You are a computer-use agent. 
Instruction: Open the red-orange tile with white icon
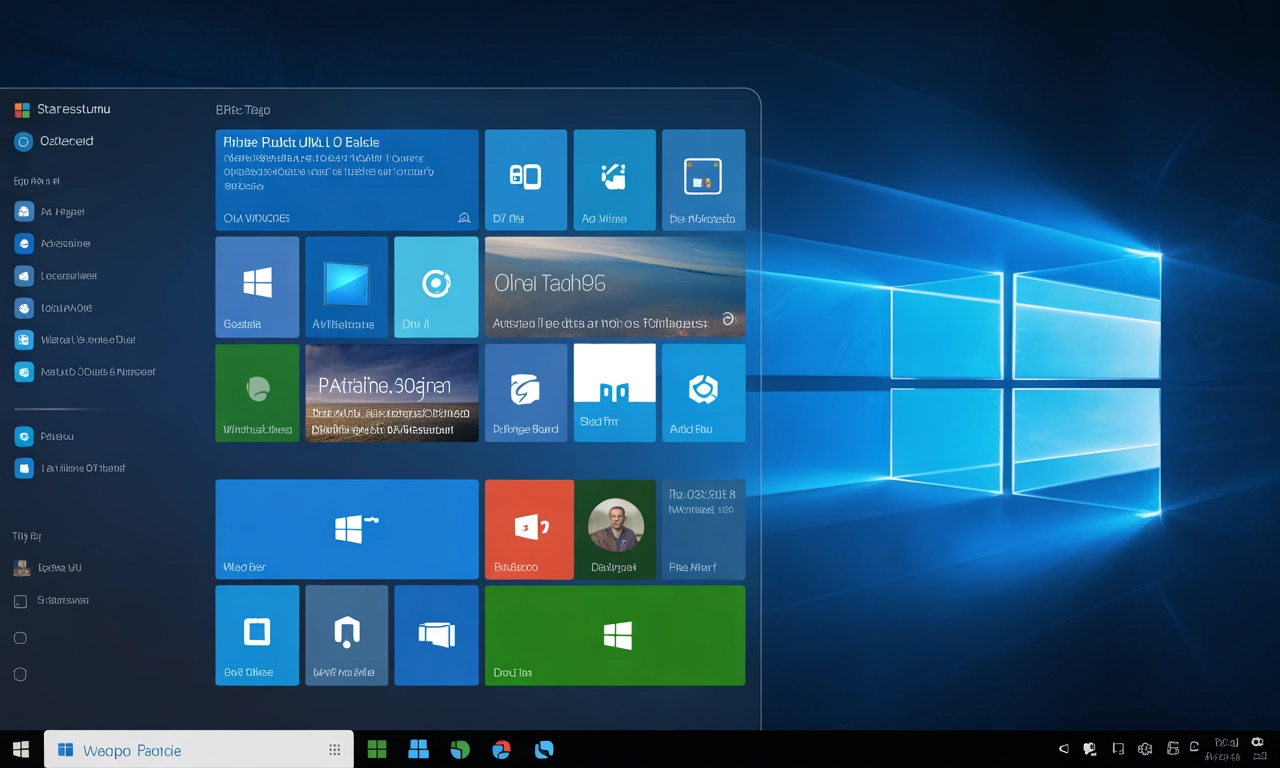[x=529, y=529]
